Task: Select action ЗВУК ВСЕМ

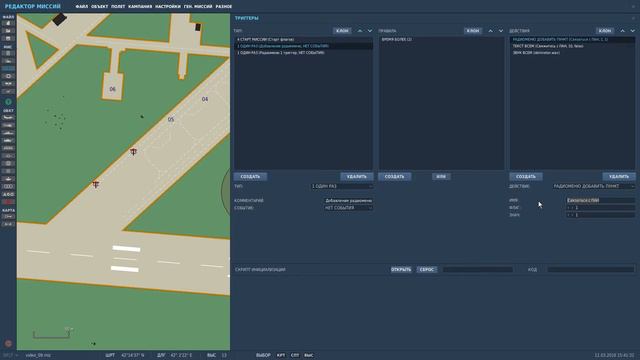Action: [x=572, y=53]
